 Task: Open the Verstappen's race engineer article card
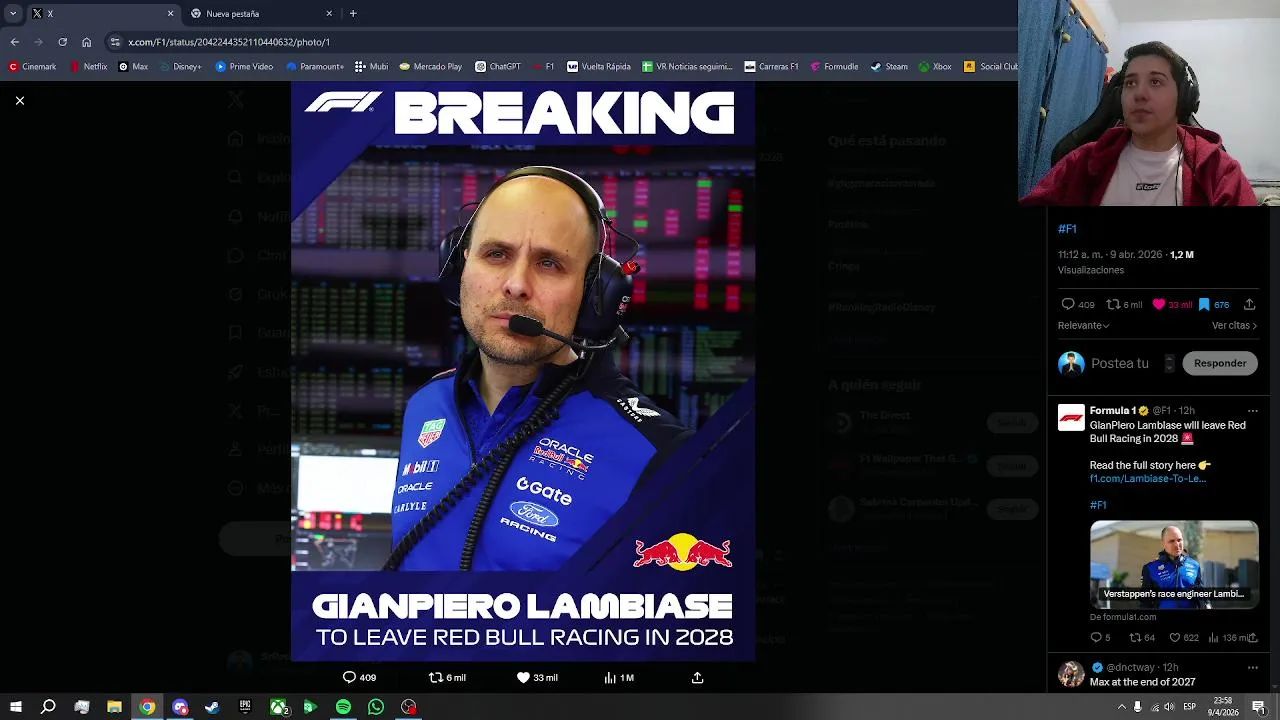1174,565
